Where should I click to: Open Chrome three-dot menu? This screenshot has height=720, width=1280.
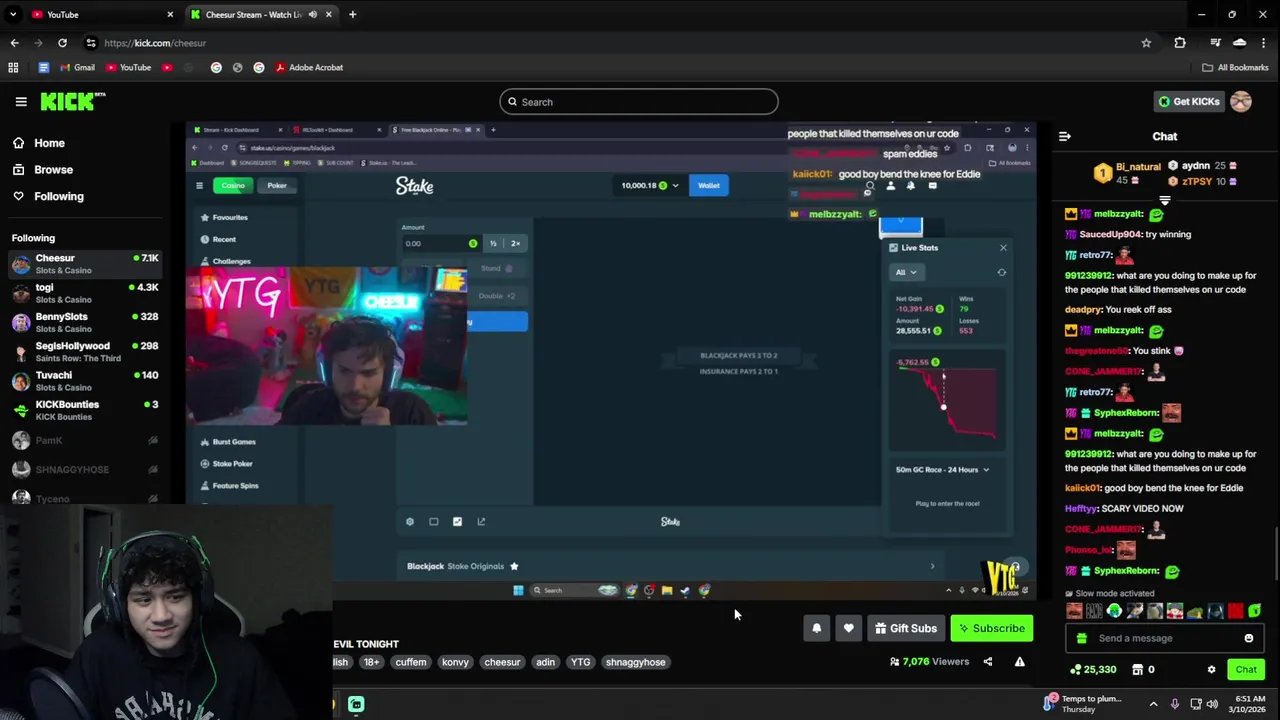point(1265,43)
